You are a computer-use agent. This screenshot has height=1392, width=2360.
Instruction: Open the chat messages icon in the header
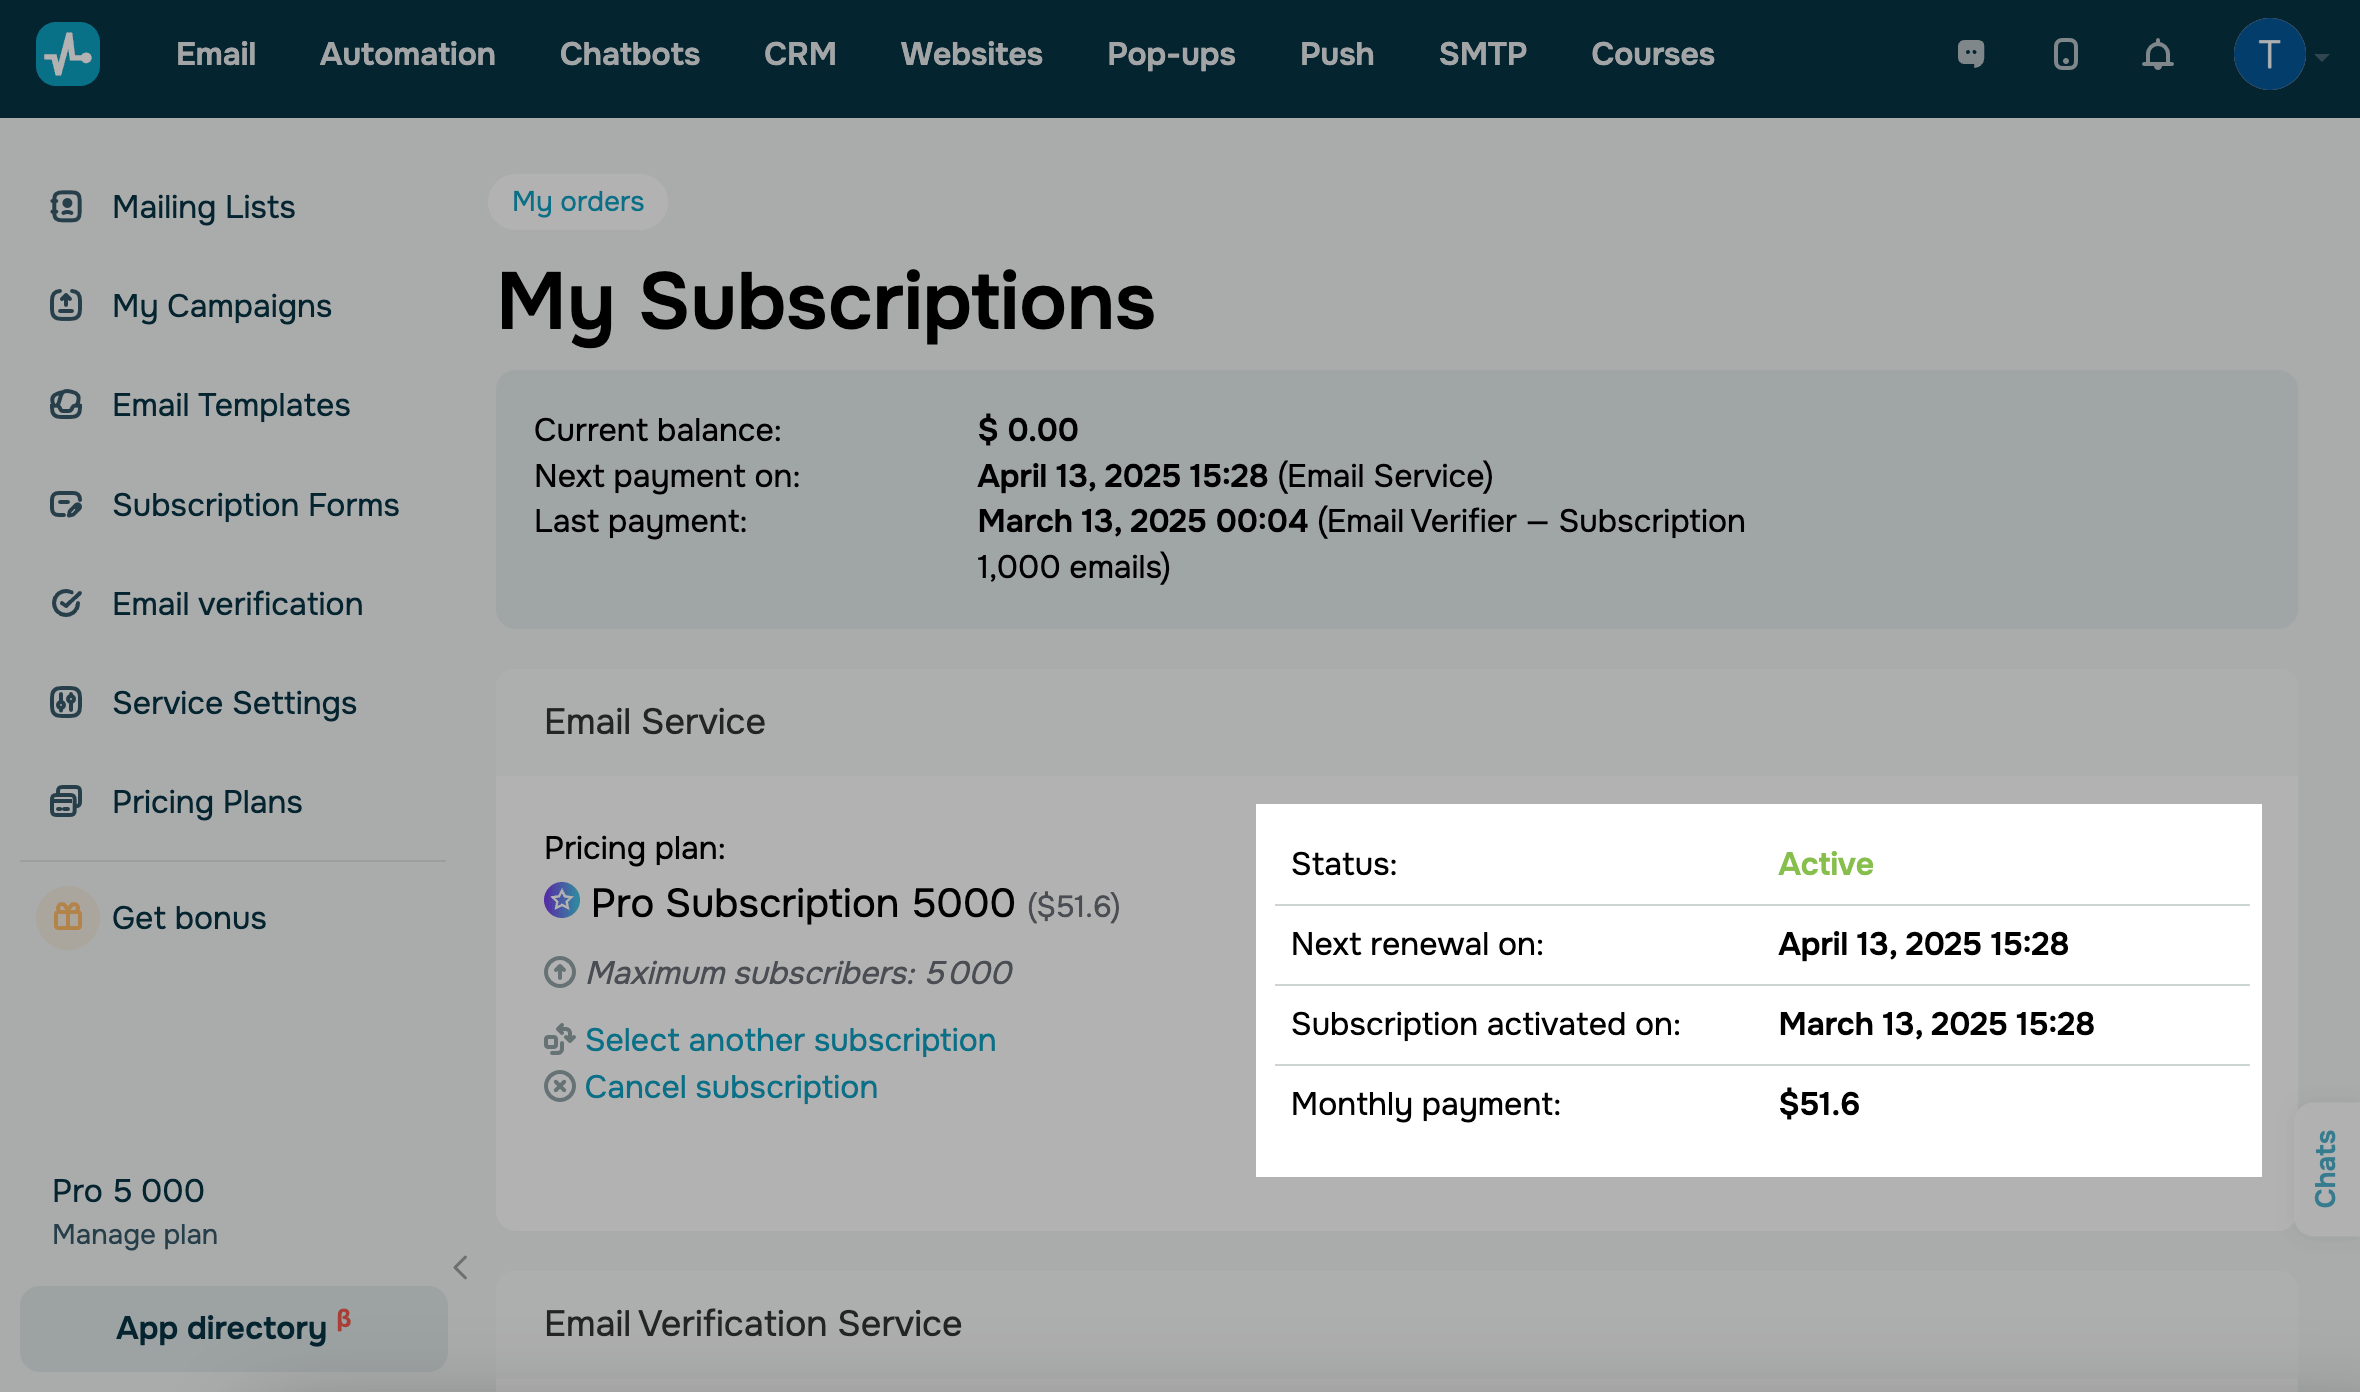tap(1971, 54)
